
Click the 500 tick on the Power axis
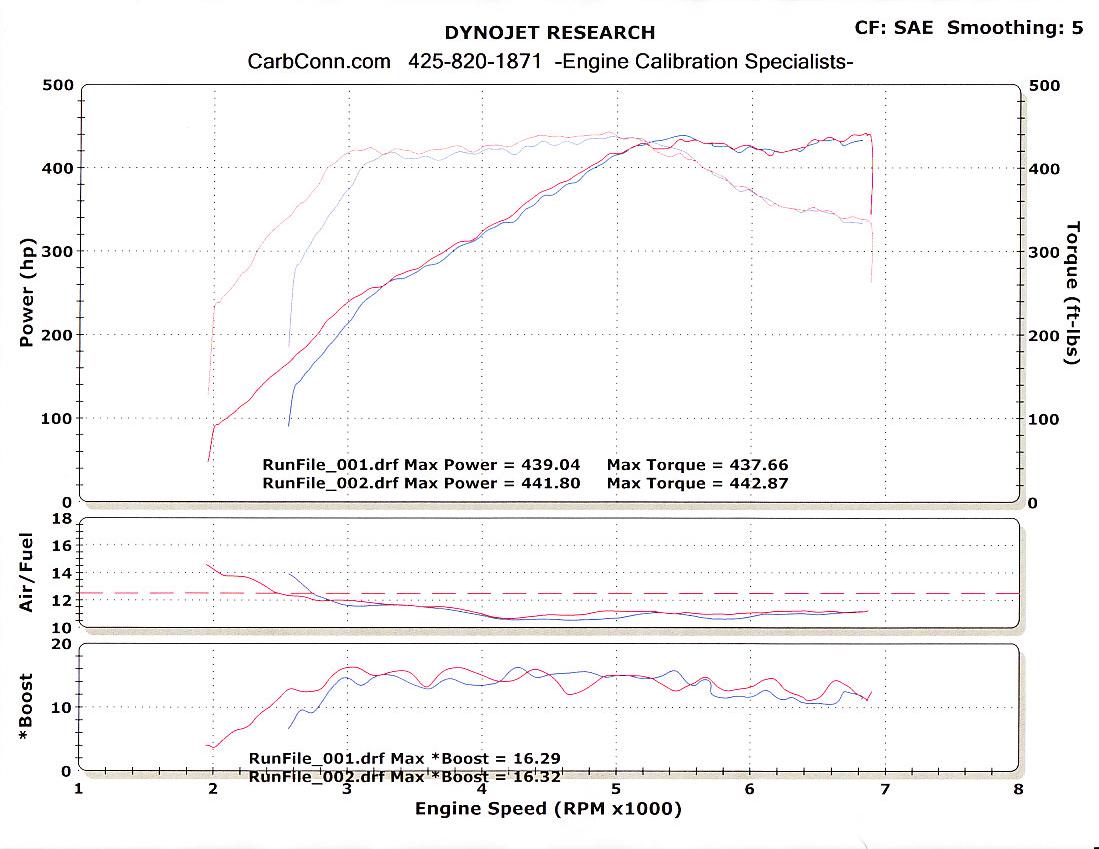(58, 85)
